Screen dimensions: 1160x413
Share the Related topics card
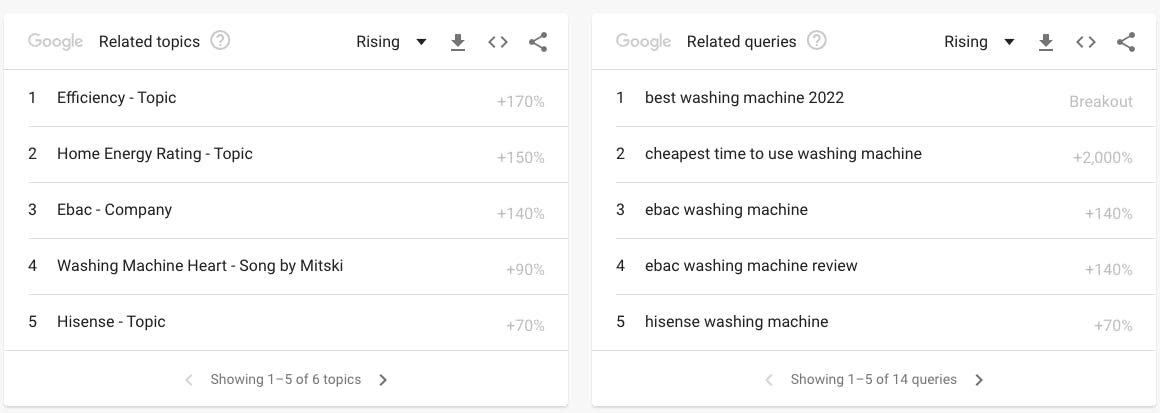[x=538, y=42]
